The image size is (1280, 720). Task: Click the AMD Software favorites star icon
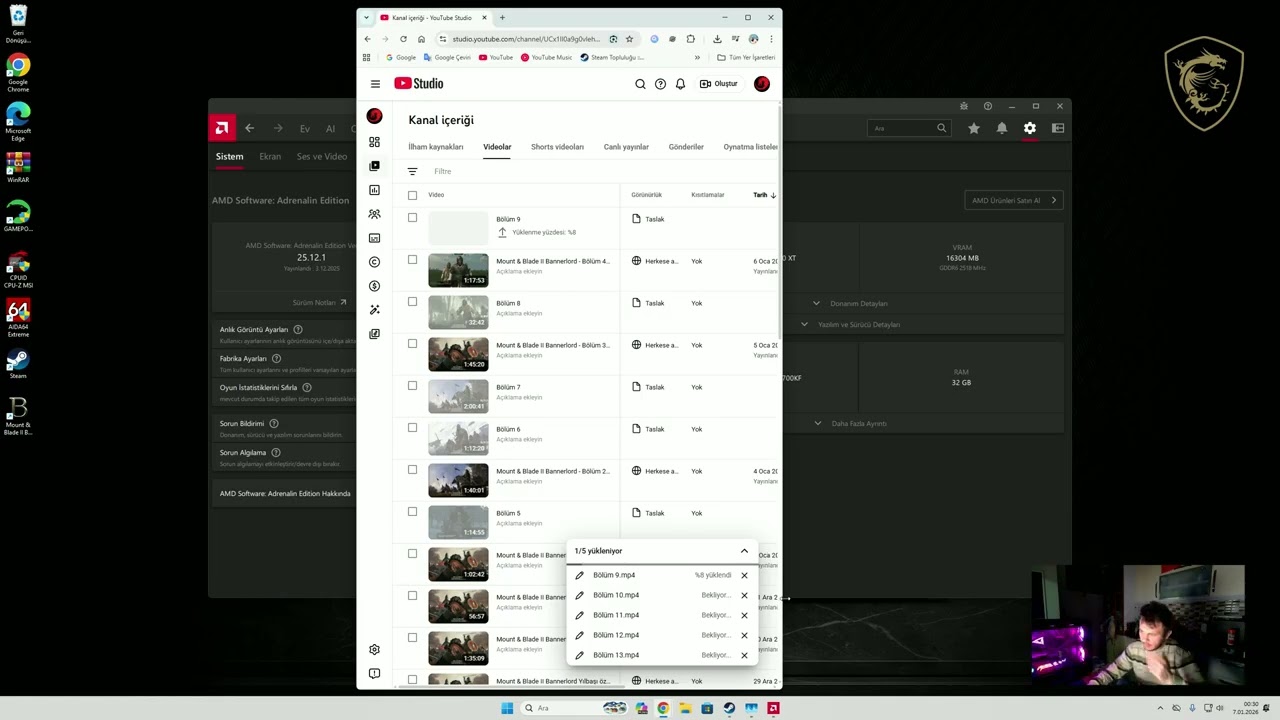pyautogui.click(x=974, y=128)
